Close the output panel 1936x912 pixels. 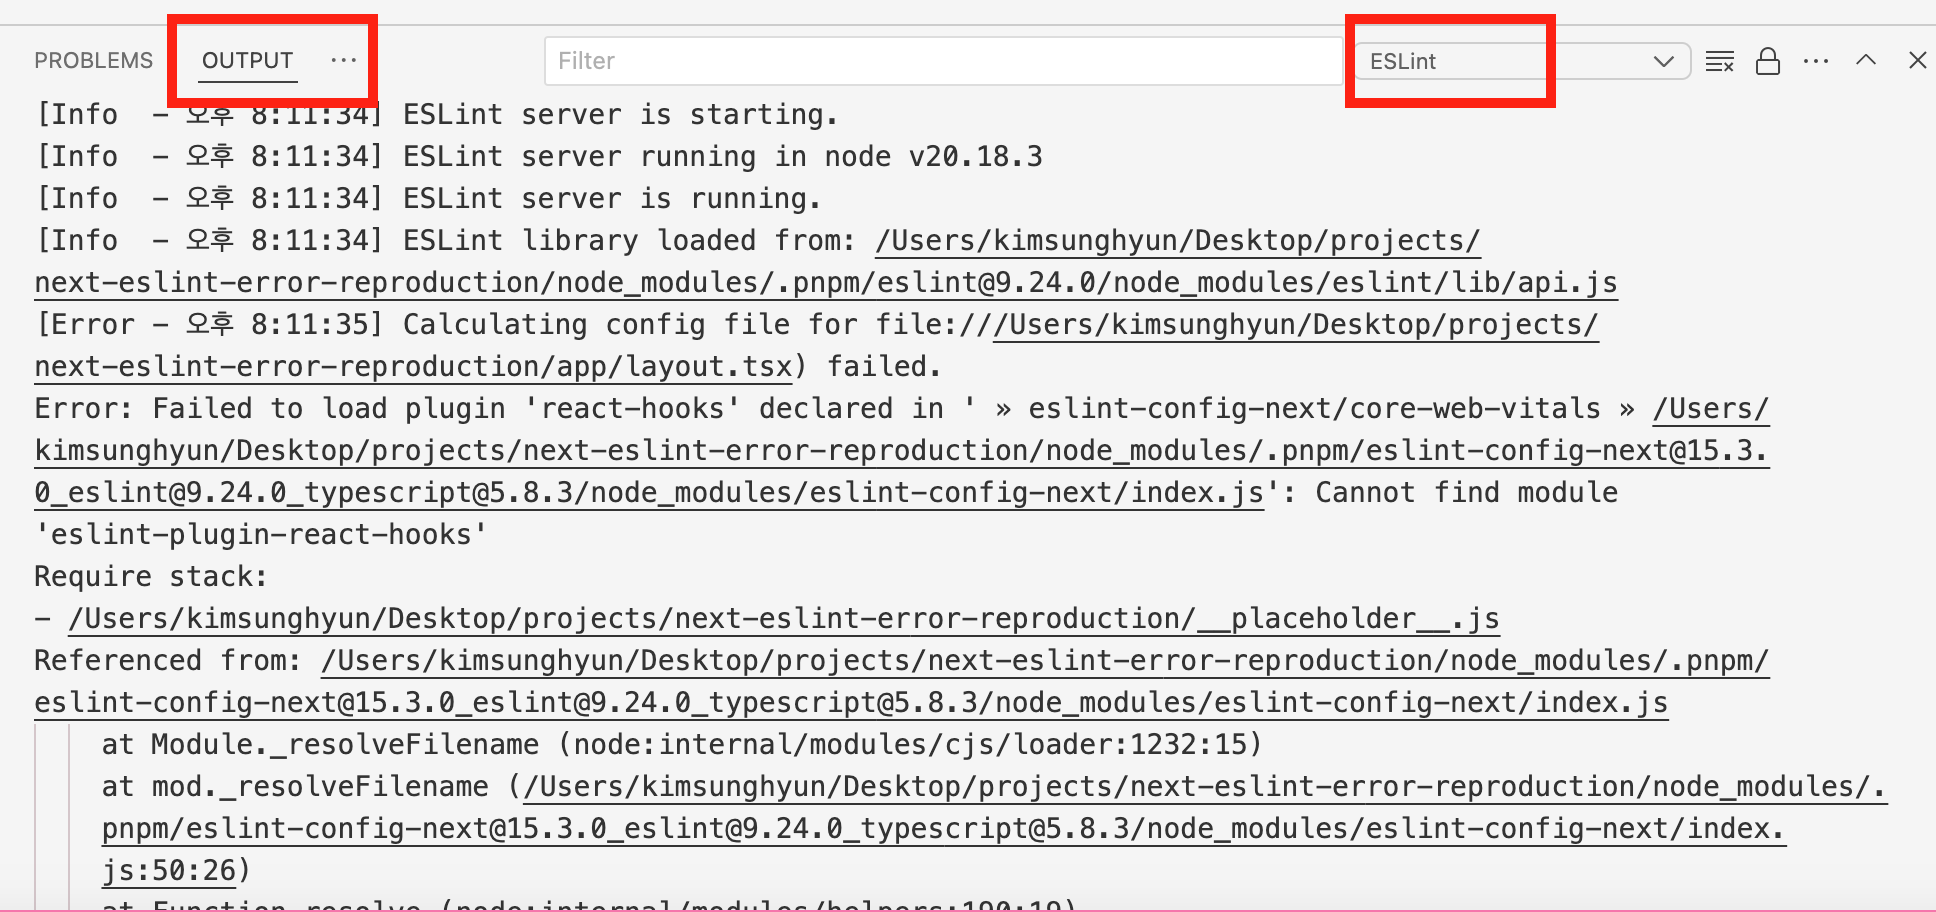tap(1917, 60)
